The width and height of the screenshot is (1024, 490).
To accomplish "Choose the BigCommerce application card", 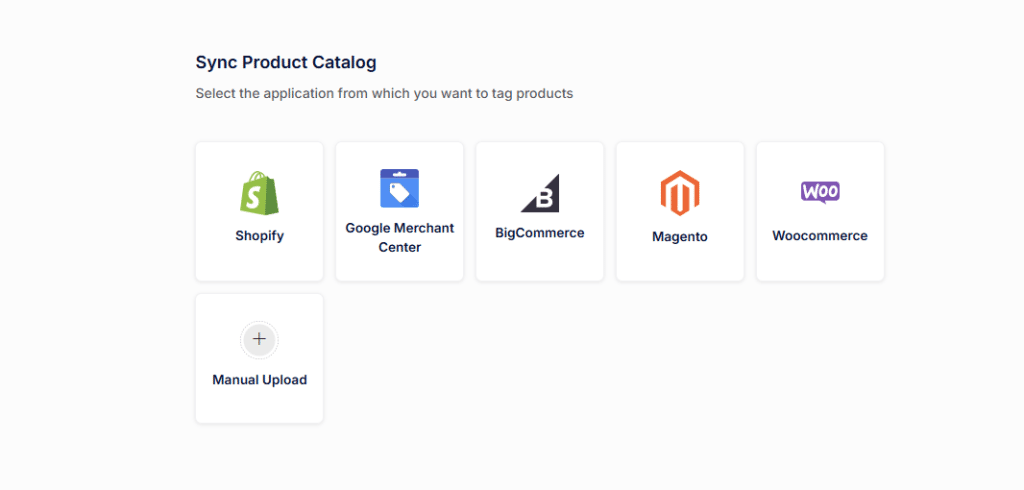I will coord(540,262).
